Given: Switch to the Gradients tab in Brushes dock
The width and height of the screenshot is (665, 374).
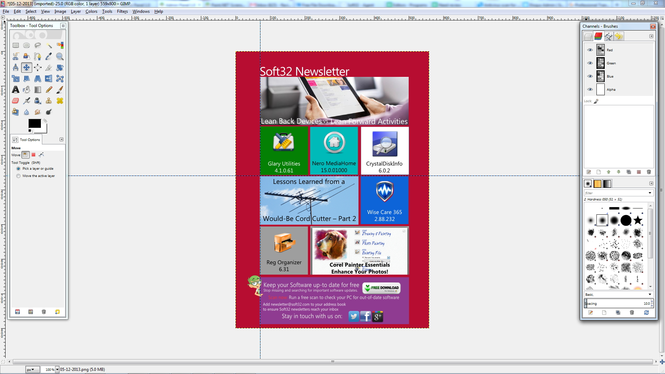Looking at the screenshot, I should pyautogui.click(x=607, y=184).
